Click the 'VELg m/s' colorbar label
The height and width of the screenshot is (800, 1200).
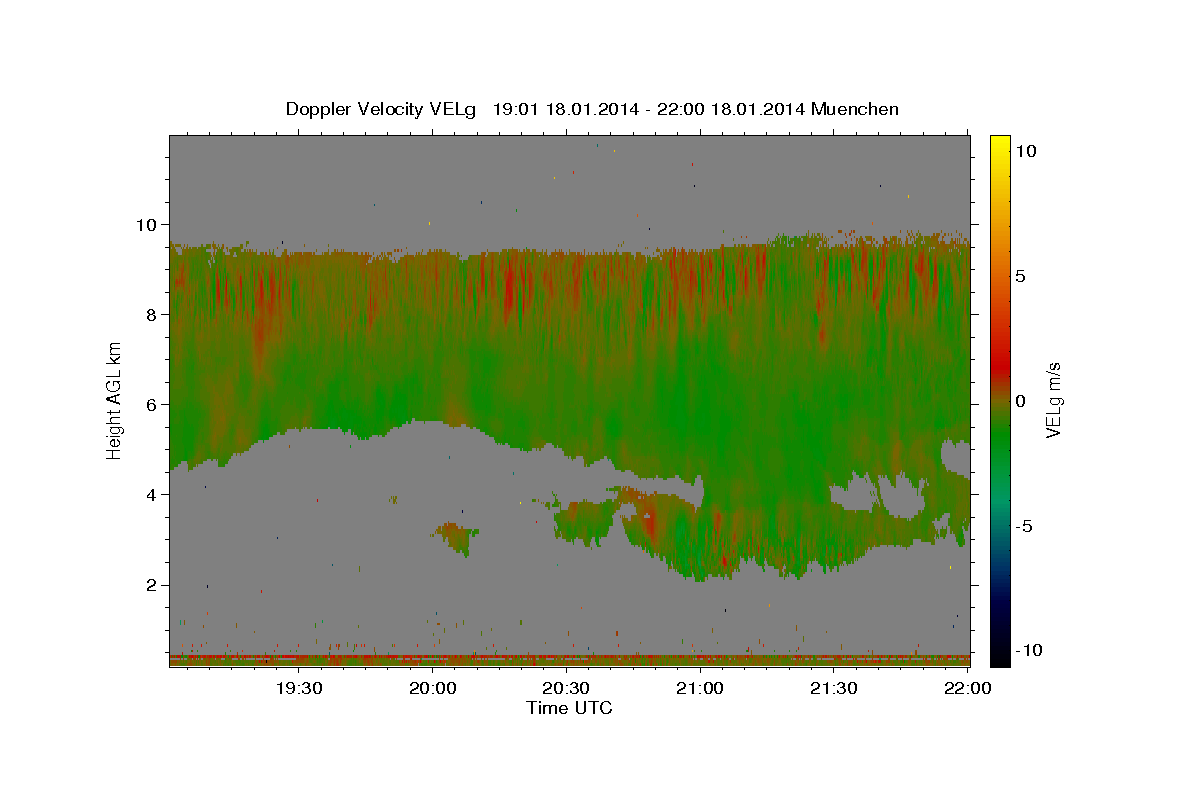[x=1053, y=401]
